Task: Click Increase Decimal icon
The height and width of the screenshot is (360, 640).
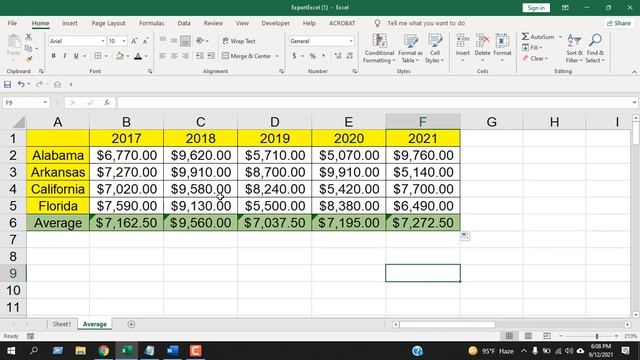Action: click(x=338, y=56)
